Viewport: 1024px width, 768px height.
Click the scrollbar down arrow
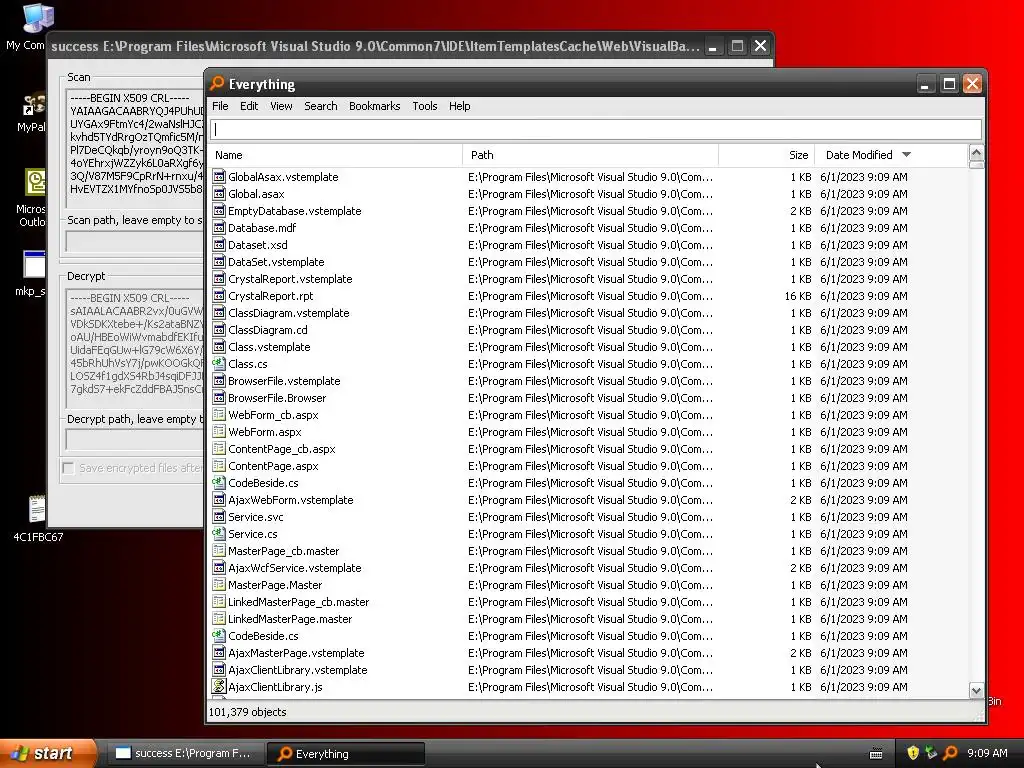976,690
